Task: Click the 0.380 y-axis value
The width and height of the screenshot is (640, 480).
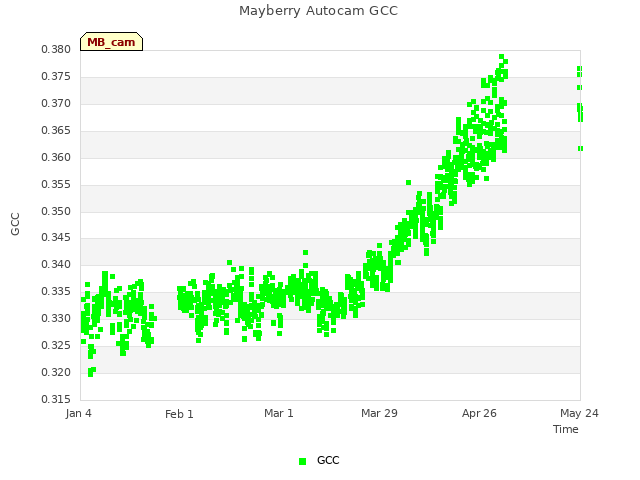Action: (56, 50)
